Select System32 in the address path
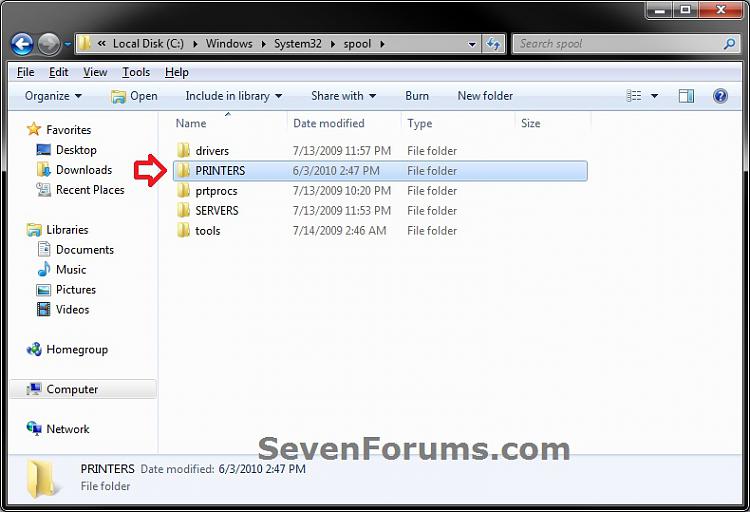 pos(298,44)
